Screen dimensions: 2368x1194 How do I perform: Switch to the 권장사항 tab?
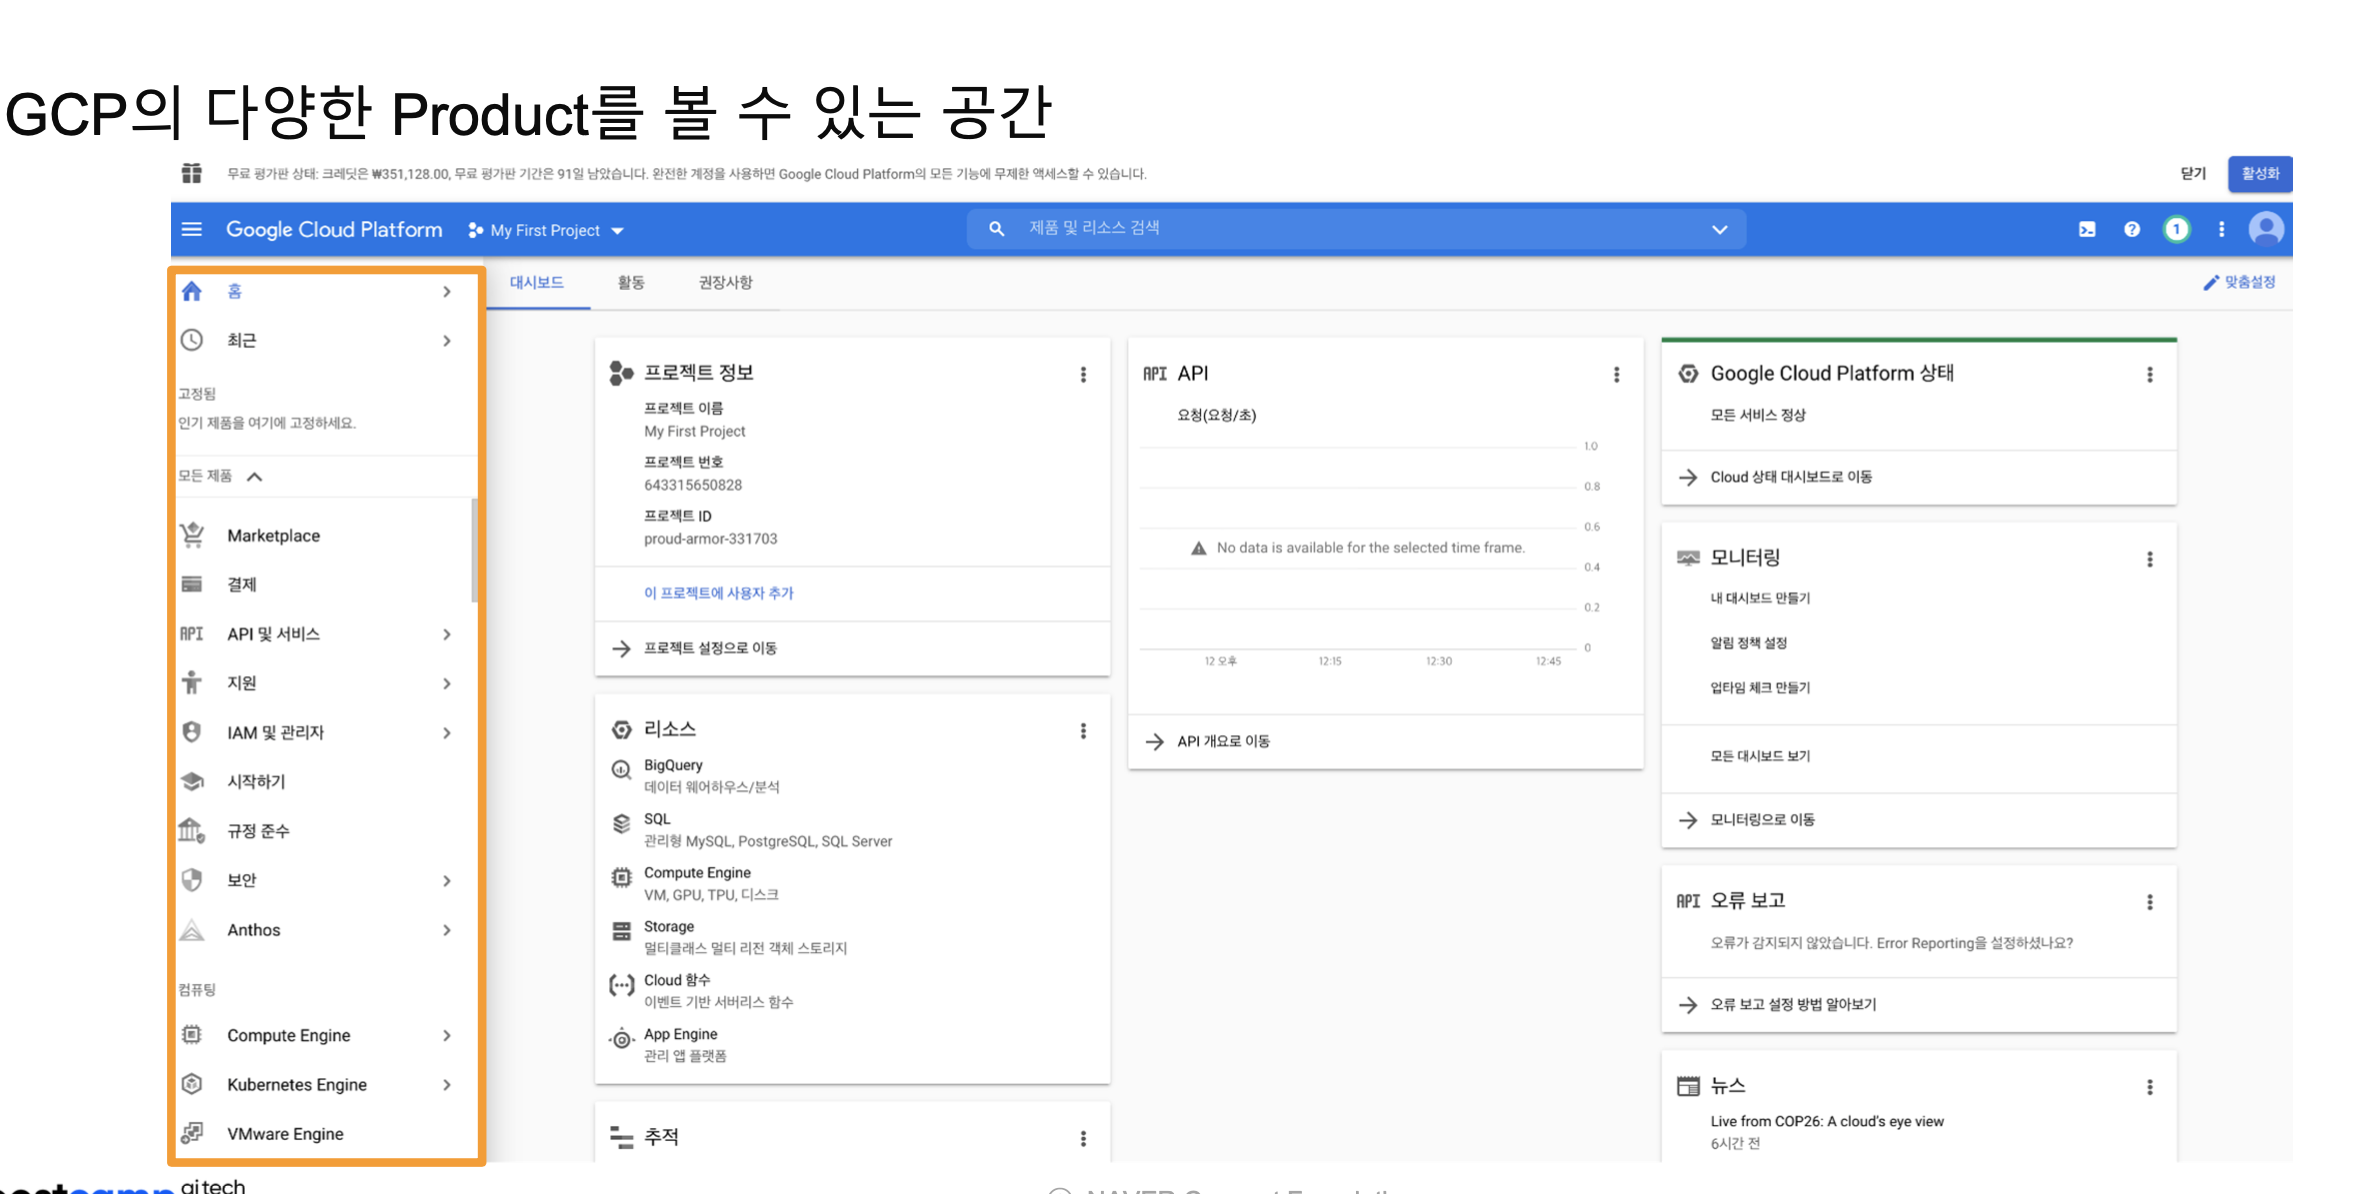pyautogui.click(x=725, y=283)
